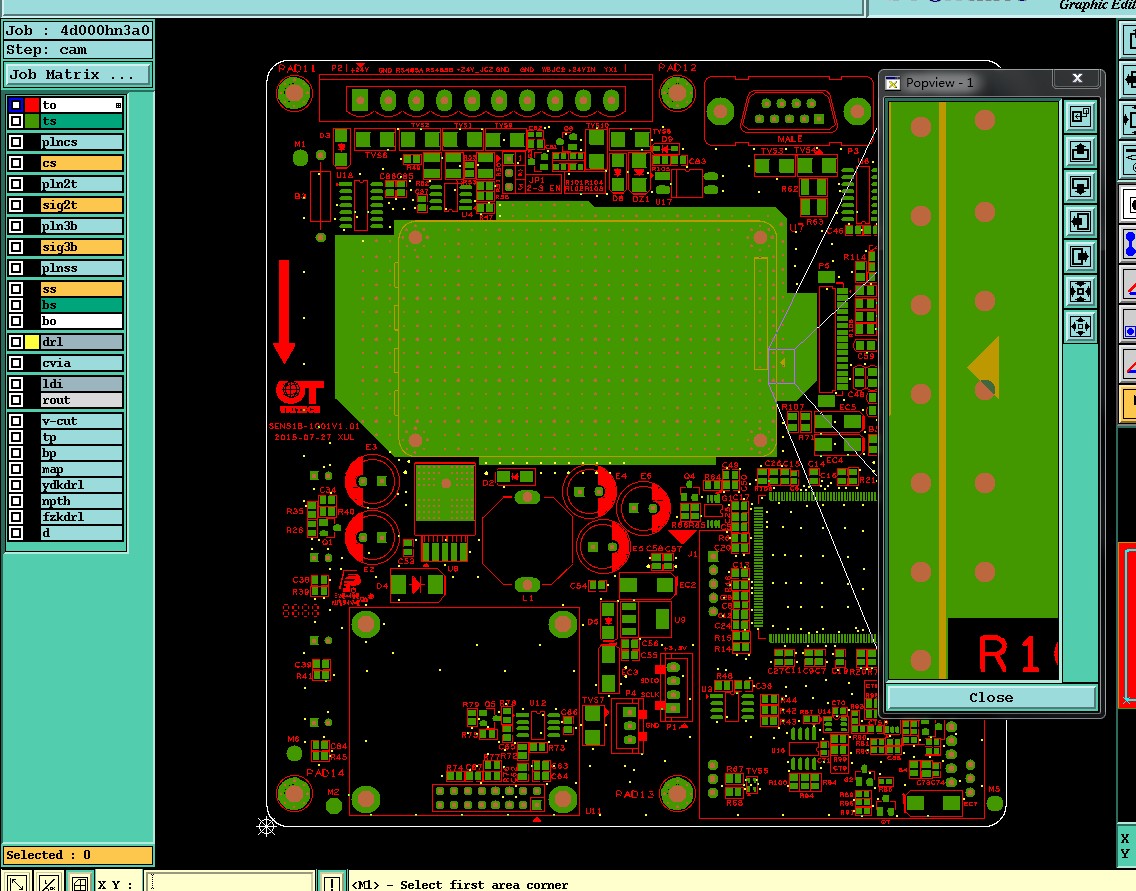The width and height of the screenshot is (1136, 891).
Task: Expand the small indicator on the 'to' layer row
Action: (x=118, y=105)
